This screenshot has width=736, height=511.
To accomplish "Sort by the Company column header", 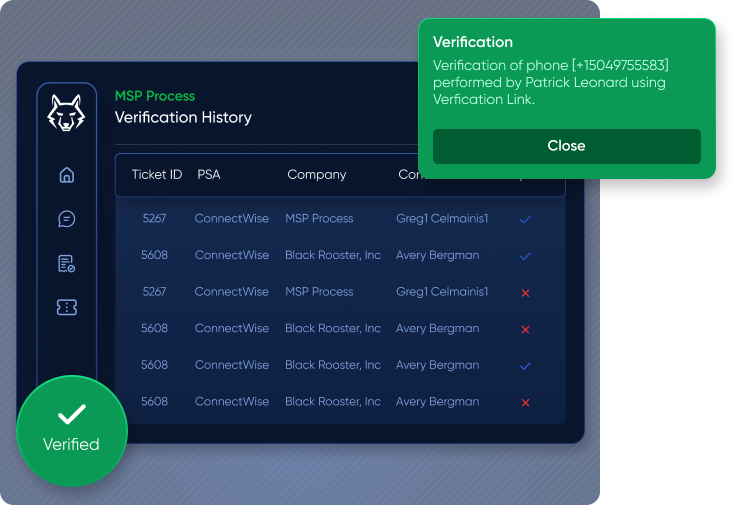I will tap(317, 174).
